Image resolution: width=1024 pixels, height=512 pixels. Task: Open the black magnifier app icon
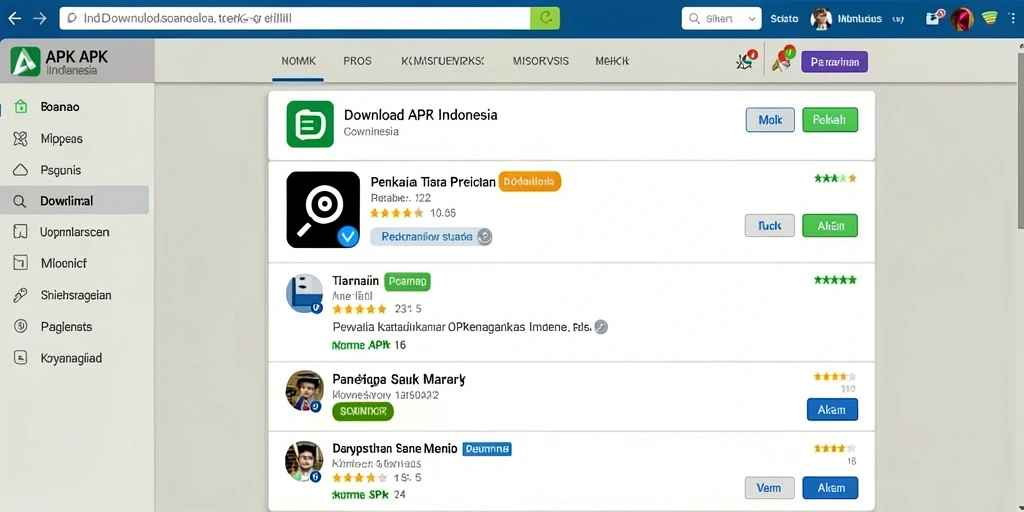pos(323,210)
